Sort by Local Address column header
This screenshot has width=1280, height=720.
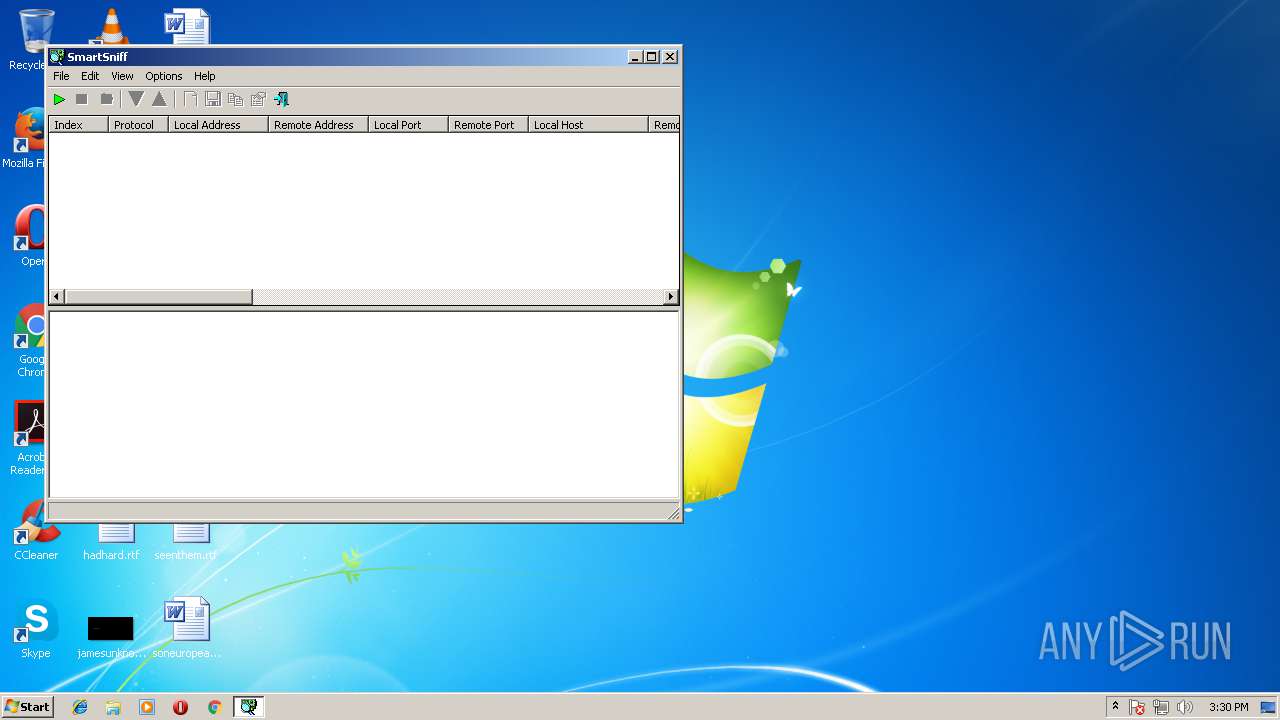click(218, 125)
